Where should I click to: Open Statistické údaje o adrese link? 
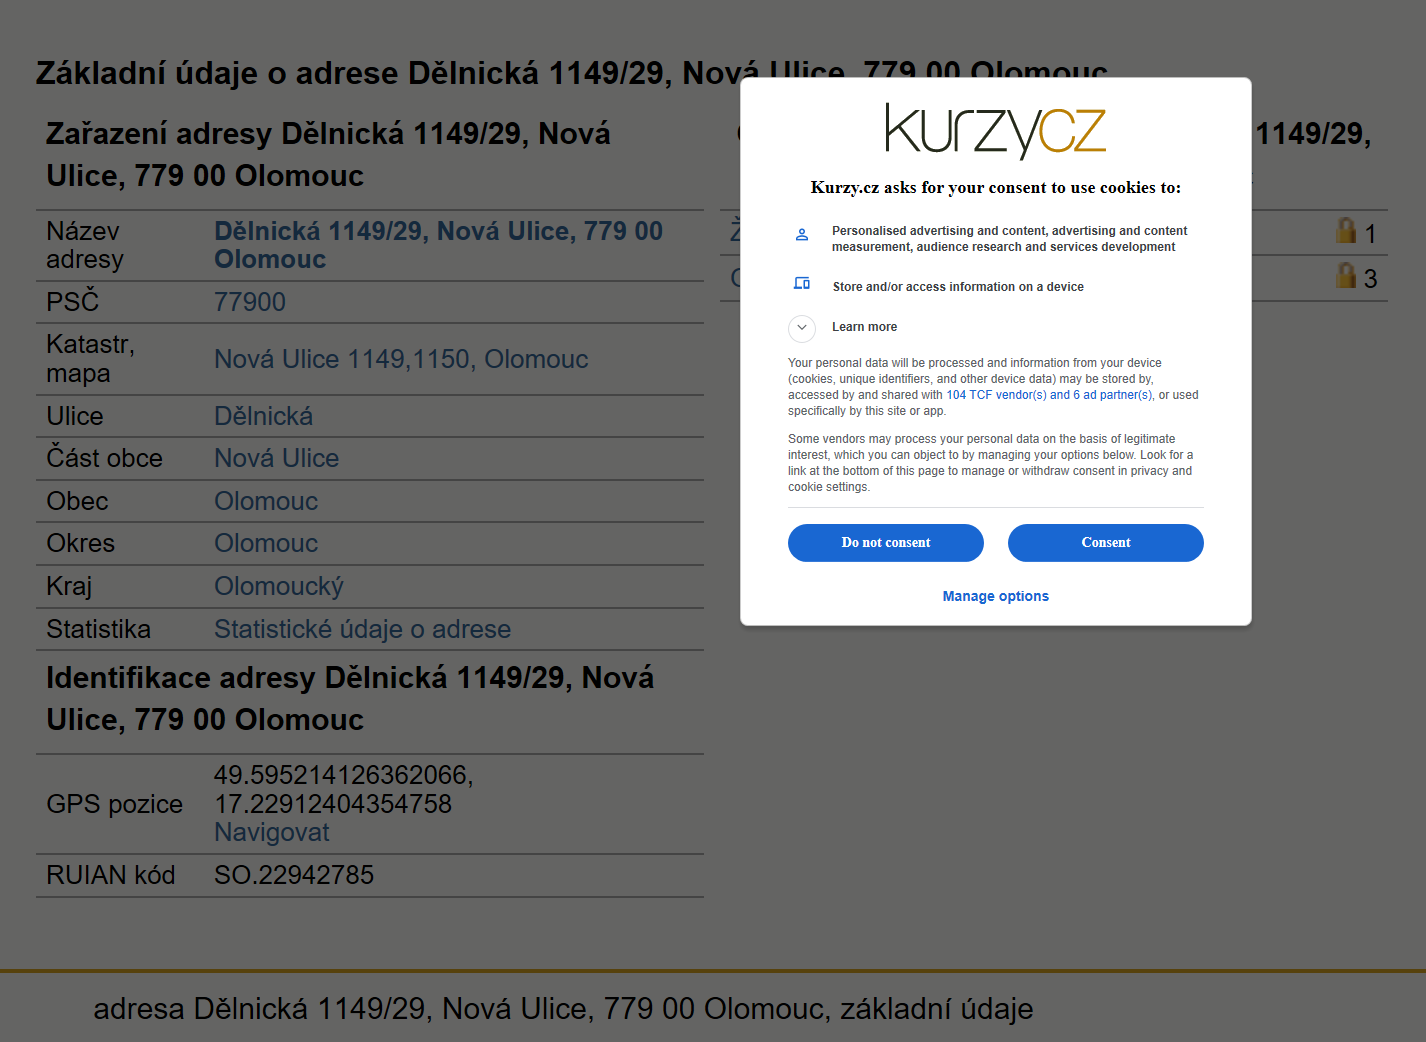[362, 629]
